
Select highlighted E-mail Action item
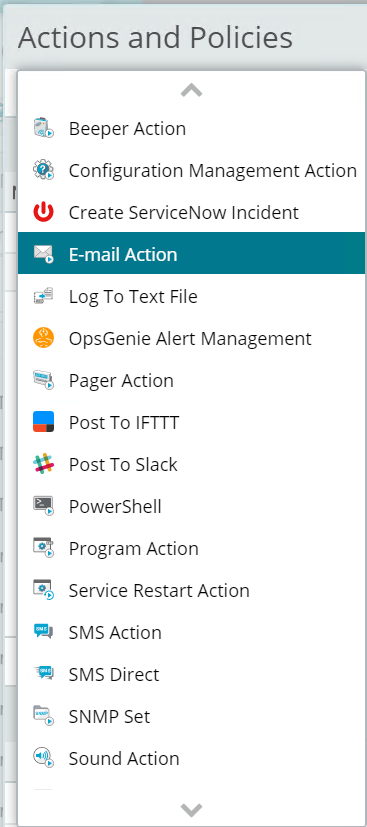191,253
